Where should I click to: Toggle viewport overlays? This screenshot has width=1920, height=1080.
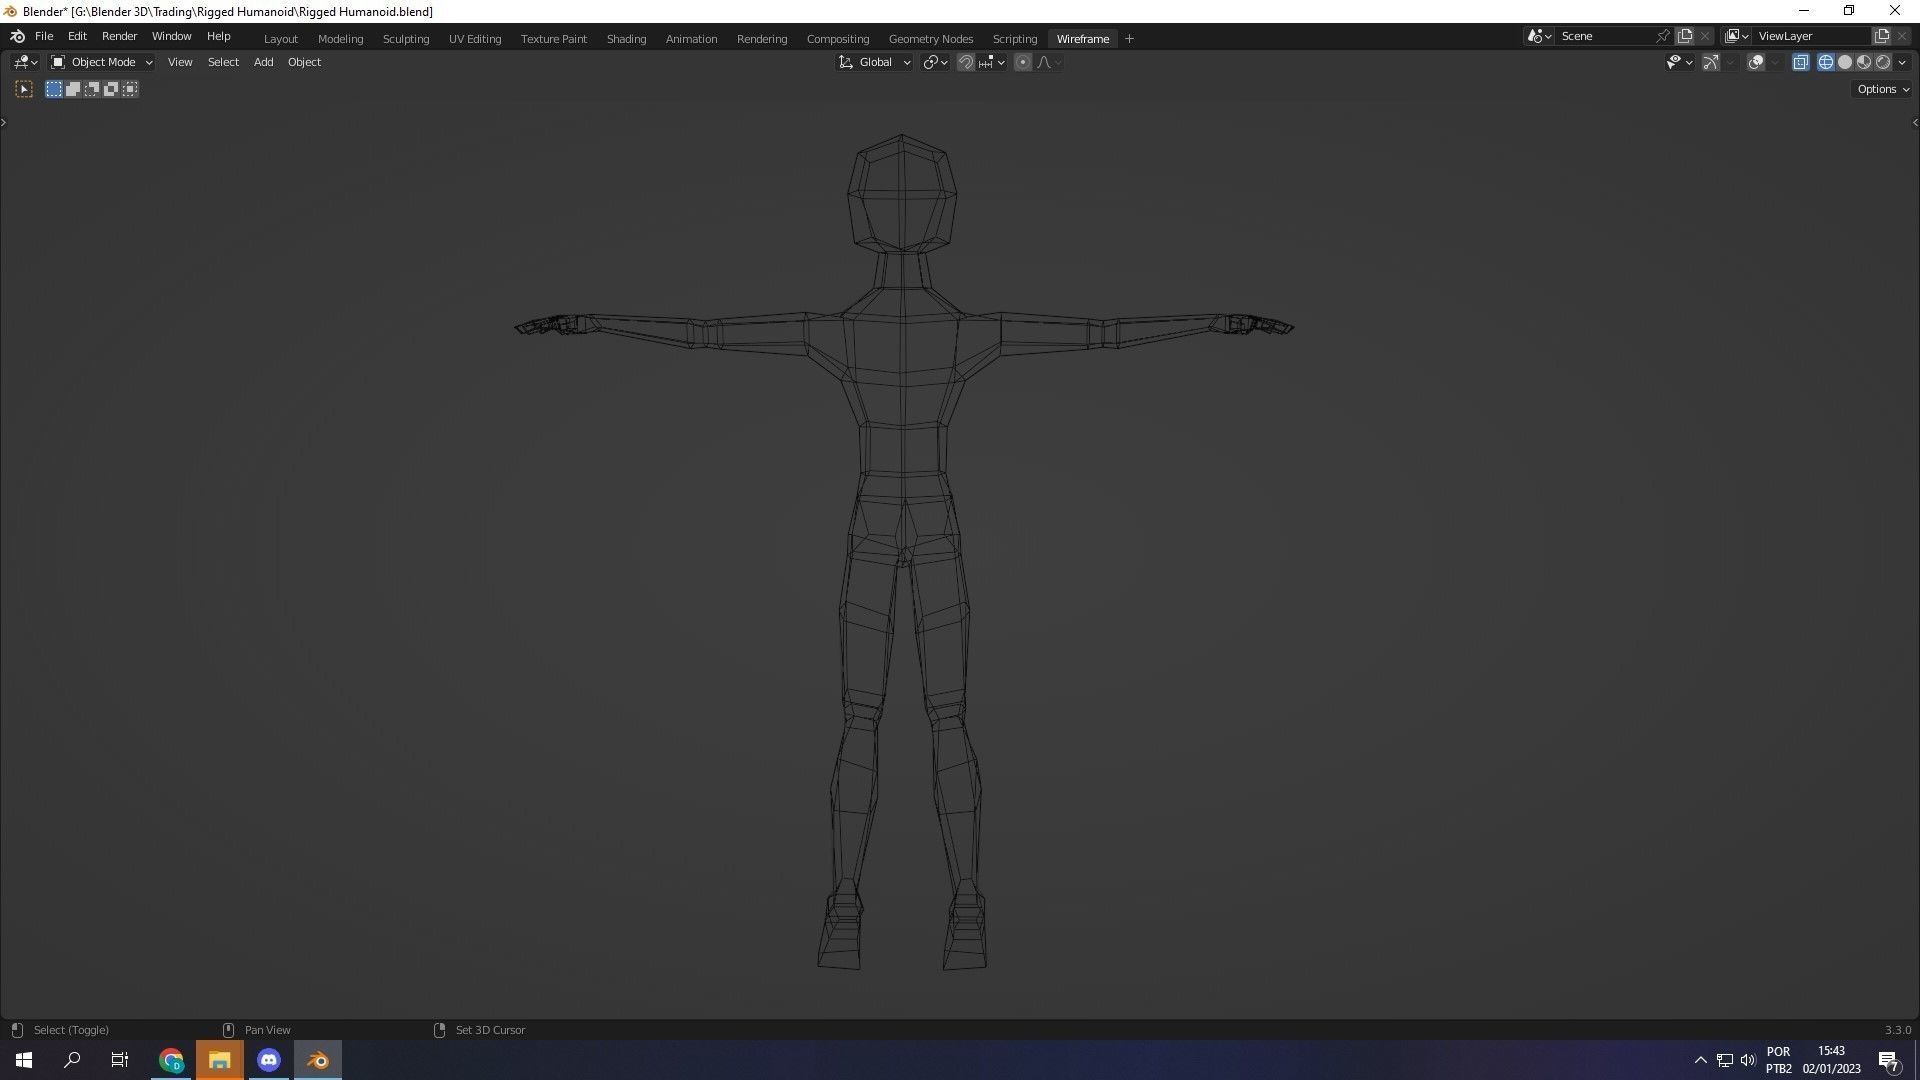coord(1756,62)
